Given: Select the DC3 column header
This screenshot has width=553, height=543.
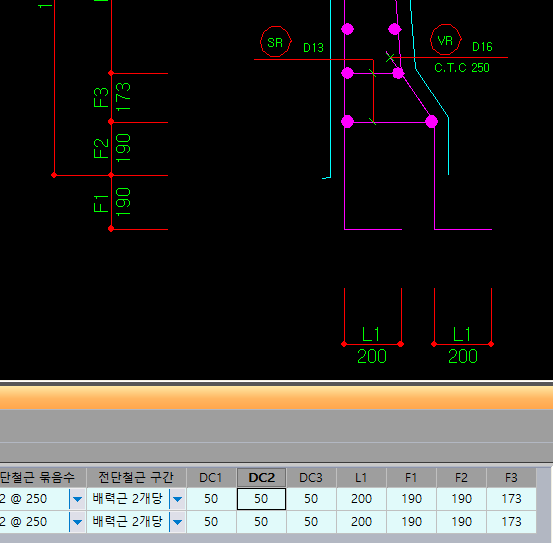Looking at the screenshot, I should (311, 478).
